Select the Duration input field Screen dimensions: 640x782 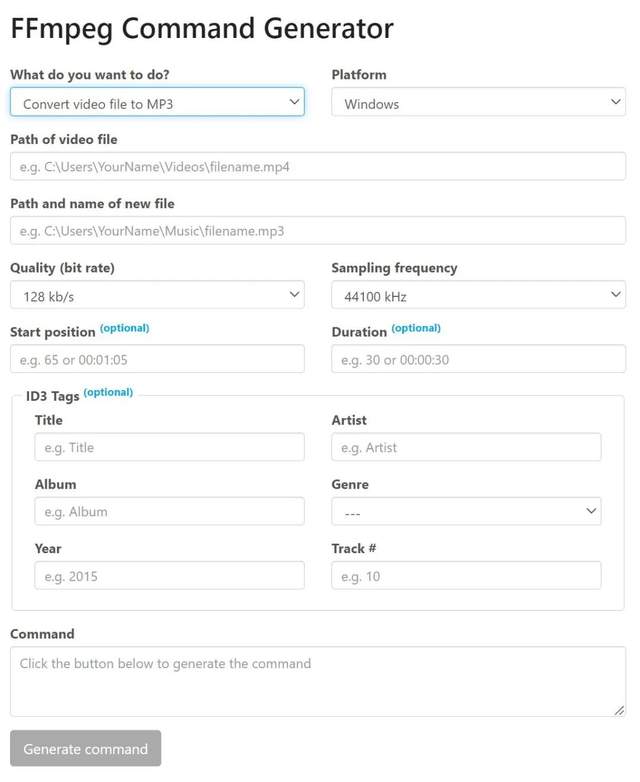(478, 359)
